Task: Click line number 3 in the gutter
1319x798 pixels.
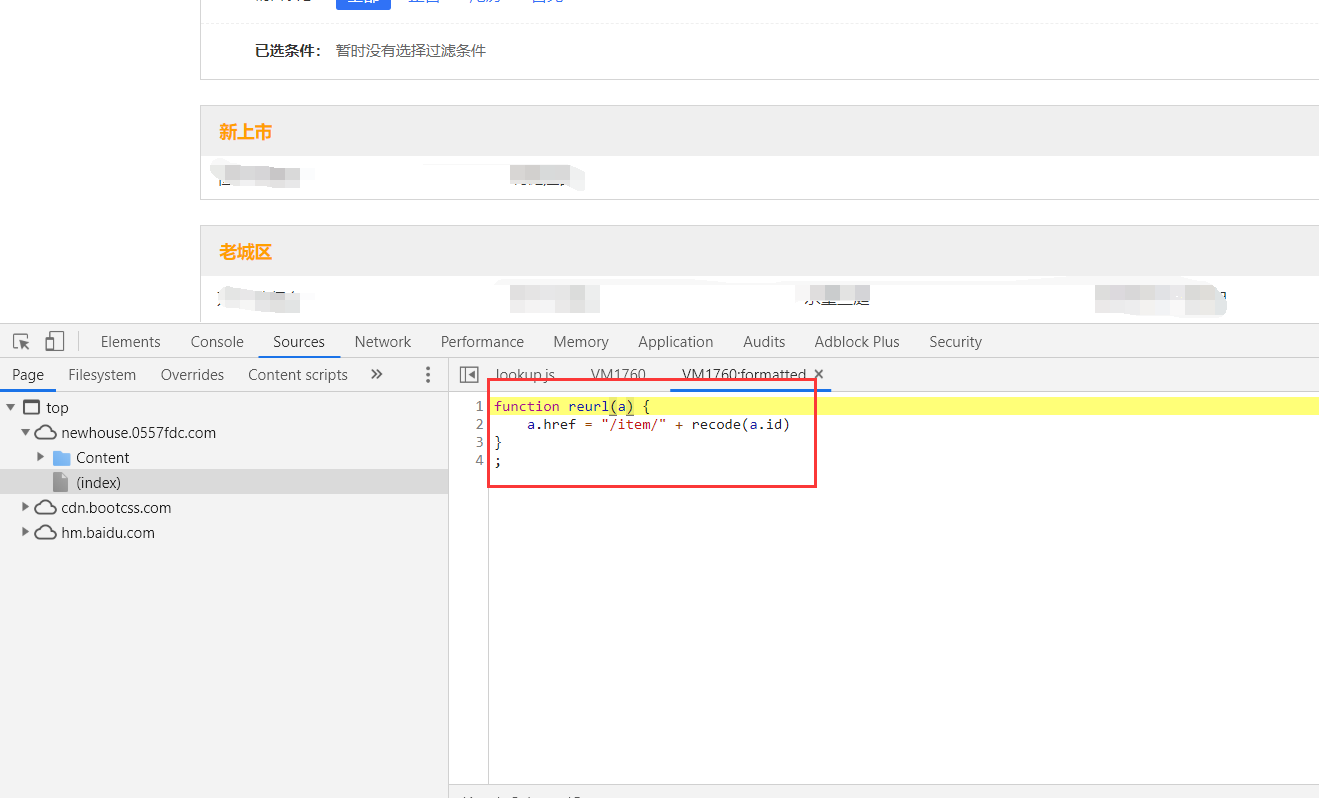Action: [x=479, y=442]
